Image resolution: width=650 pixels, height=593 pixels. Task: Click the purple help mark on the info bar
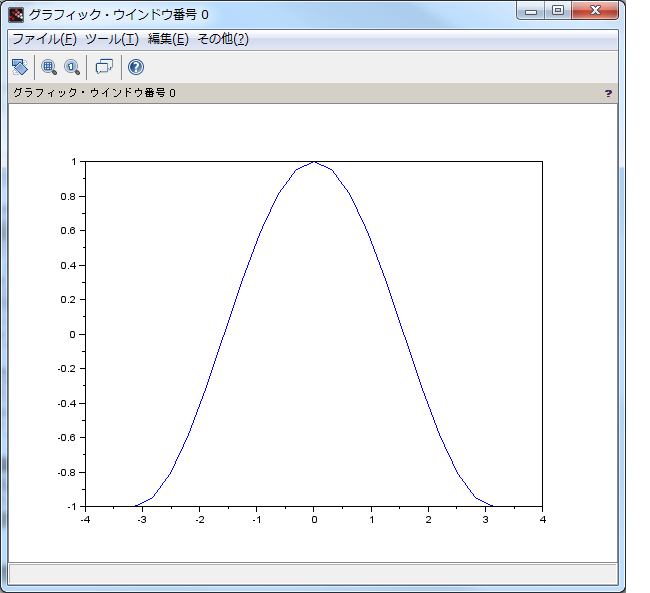(608, 93)
